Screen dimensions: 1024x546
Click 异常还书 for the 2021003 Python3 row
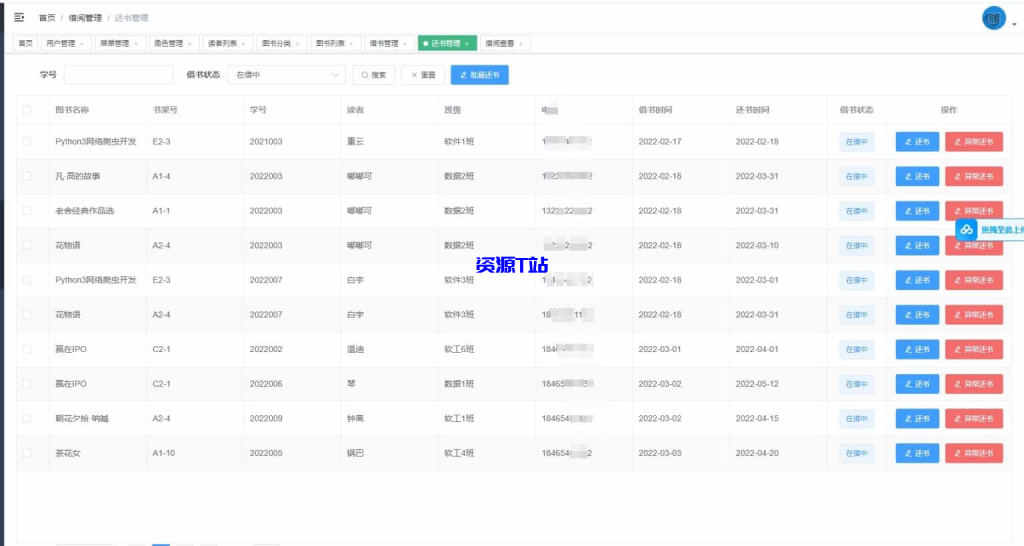click(974, 142)
